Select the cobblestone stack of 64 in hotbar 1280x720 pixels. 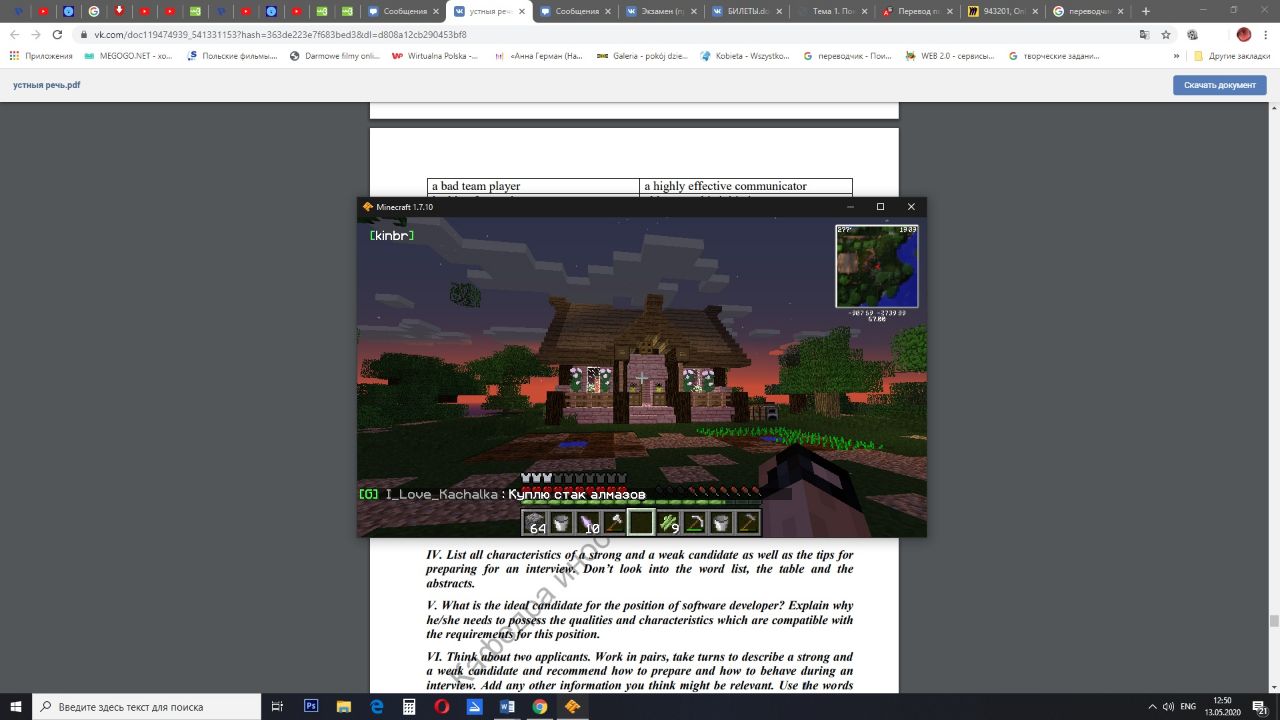point(535,523)
